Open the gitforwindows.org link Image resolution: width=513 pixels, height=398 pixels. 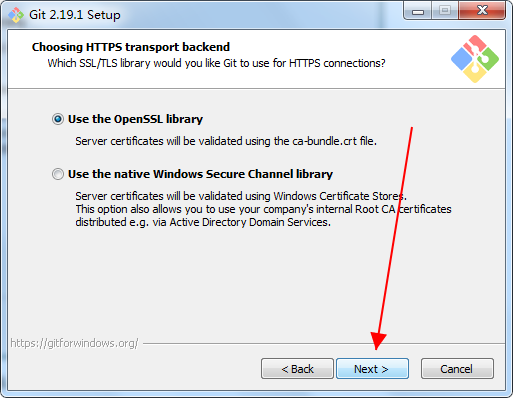(x=74, y=343)
